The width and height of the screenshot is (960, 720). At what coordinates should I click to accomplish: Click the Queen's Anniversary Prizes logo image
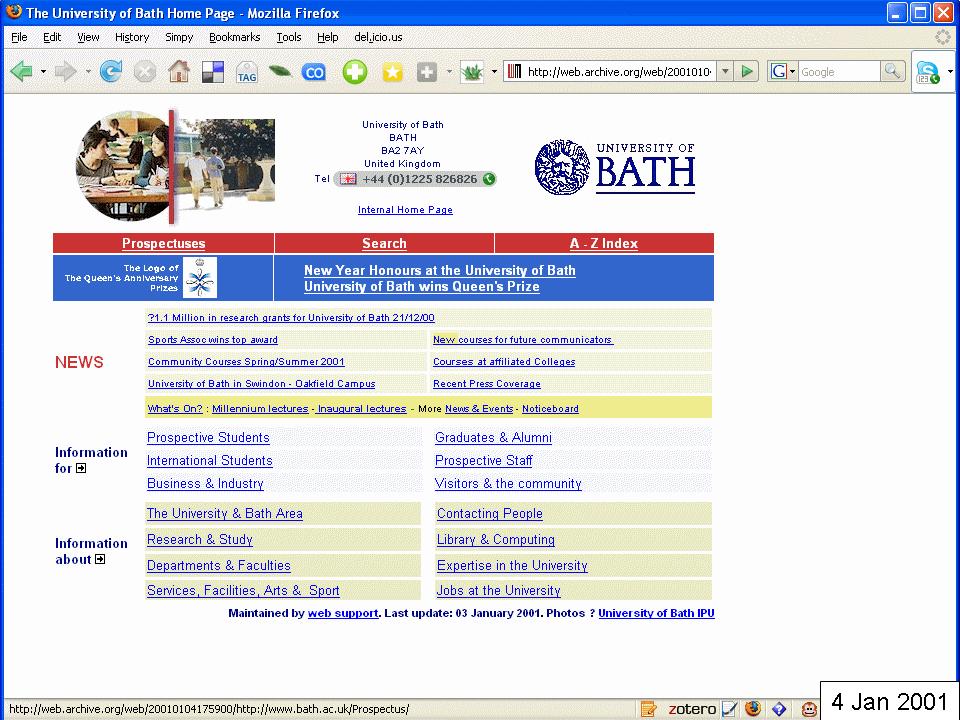[x=200, y=277]
